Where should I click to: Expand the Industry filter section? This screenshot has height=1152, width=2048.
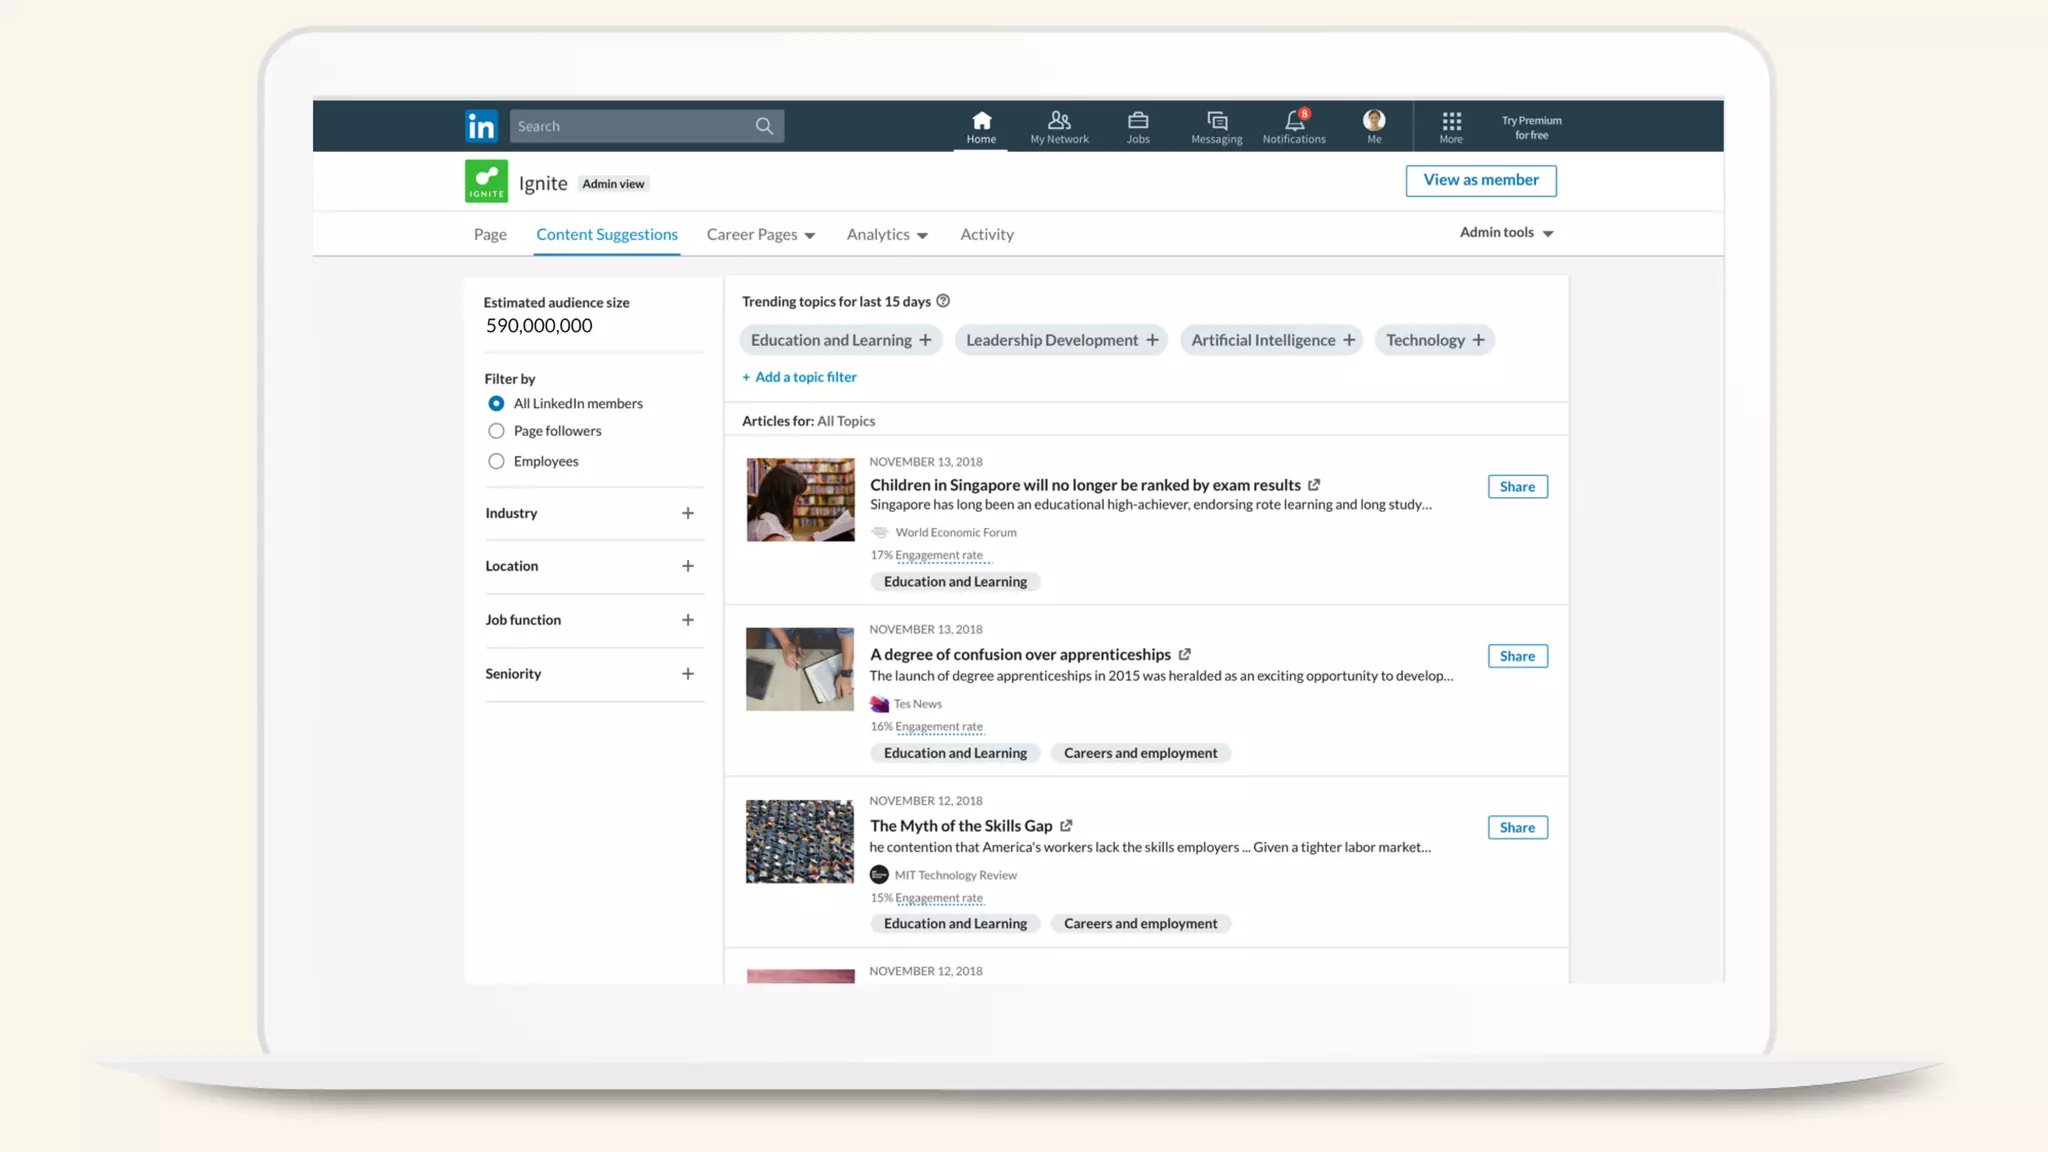tap(688, 513)
